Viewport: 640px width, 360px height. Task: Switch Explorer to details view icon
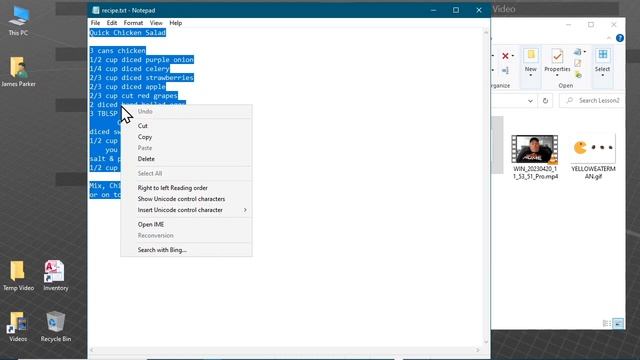(x=607, y=324)
